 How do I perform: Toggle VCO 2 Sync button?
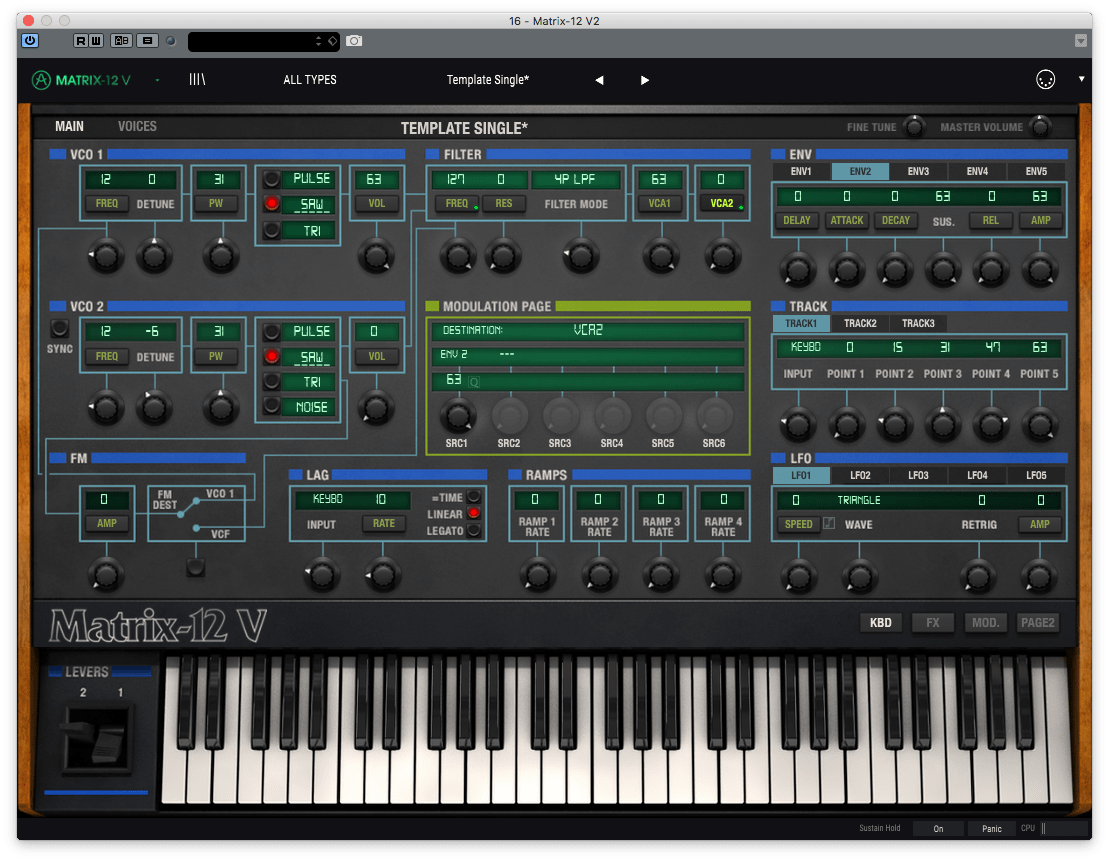click(x=59, y=328)
